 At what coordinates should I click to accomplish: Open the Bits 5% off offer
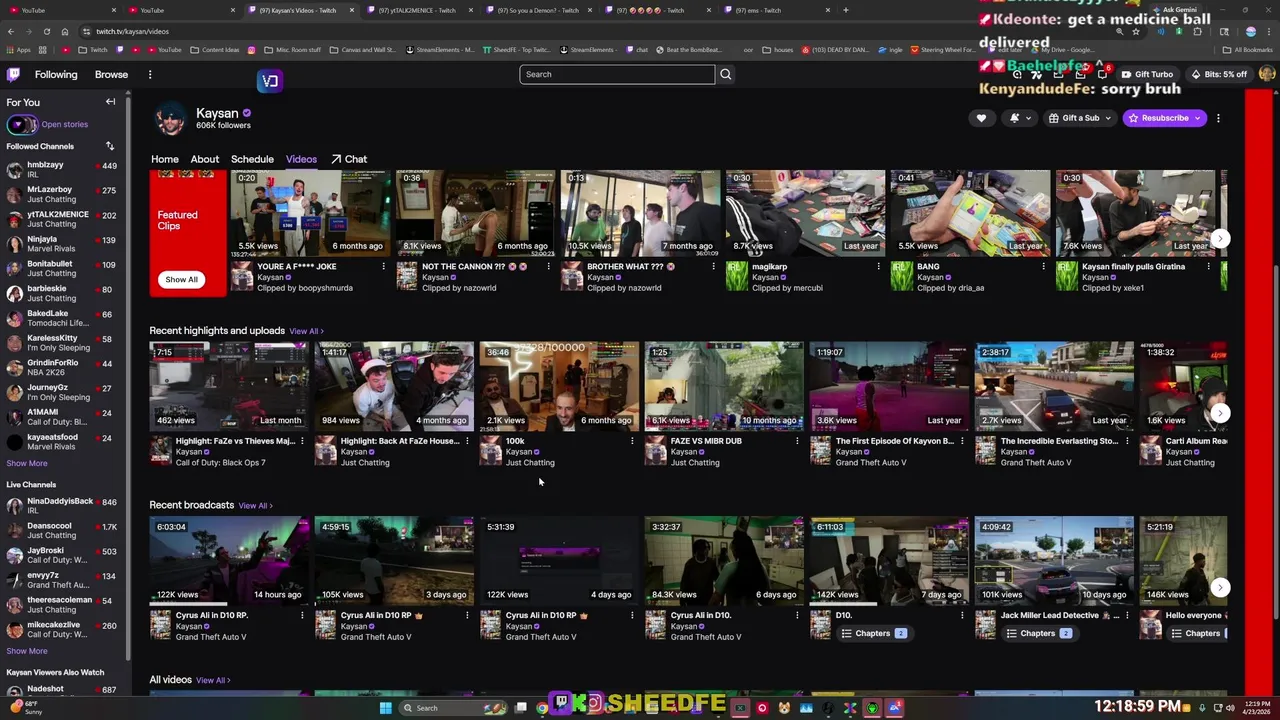[1219, 74]
